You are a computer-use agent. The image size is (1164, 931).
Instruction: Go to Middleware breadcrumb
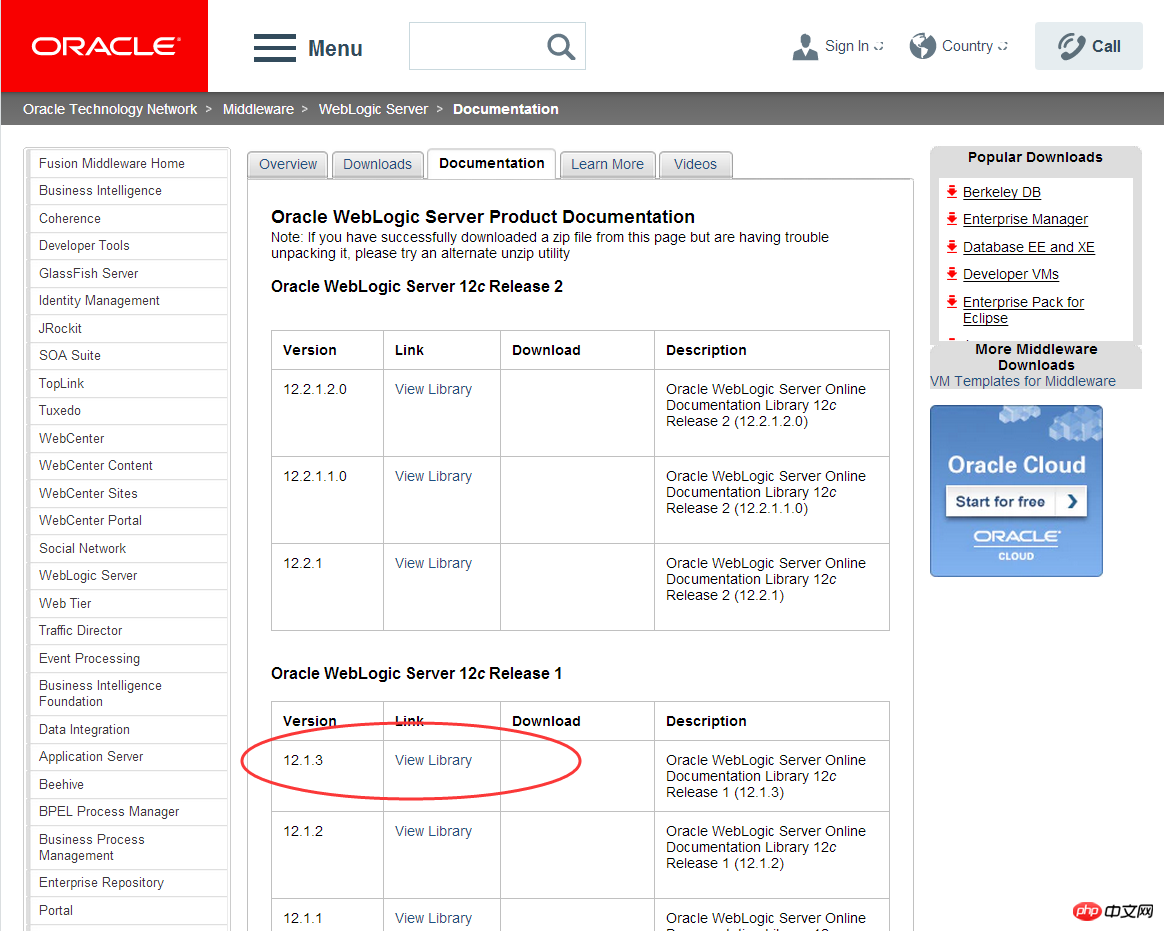(x=258, y=109)
